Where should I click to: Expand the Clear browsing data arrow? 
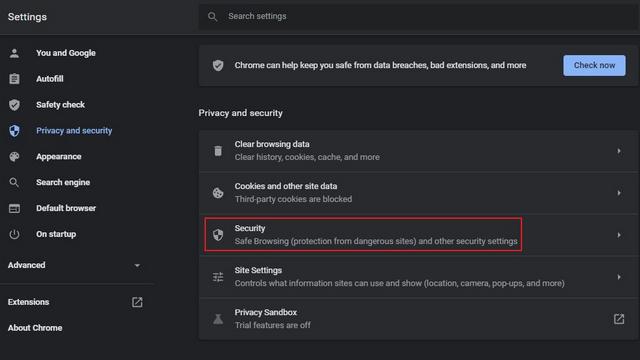pyautogui.click(x=619, y=151)
